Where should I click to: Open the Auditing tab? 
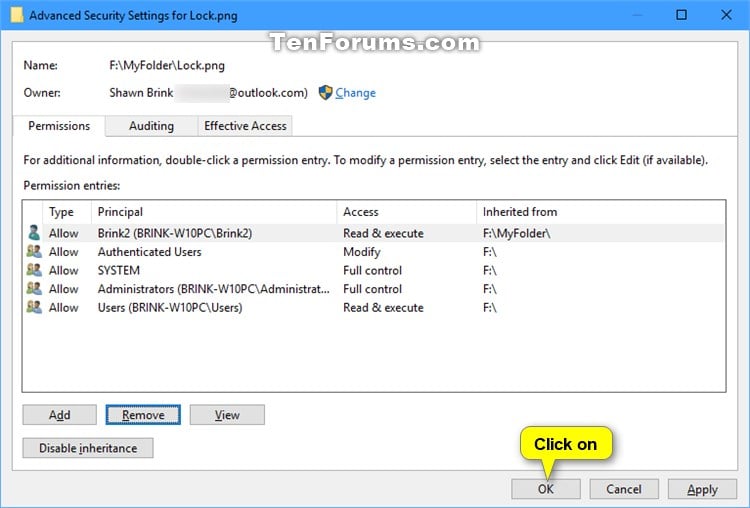coord(151,126)
